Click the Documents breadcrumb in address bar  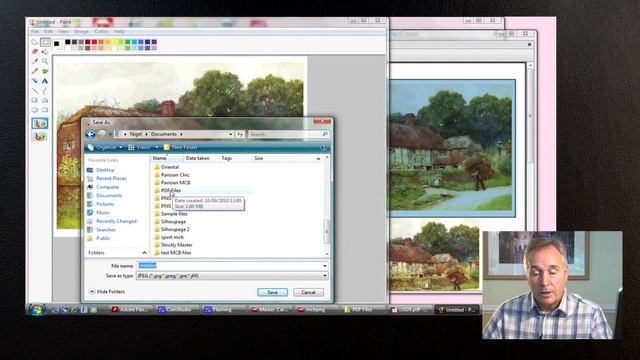164,134
